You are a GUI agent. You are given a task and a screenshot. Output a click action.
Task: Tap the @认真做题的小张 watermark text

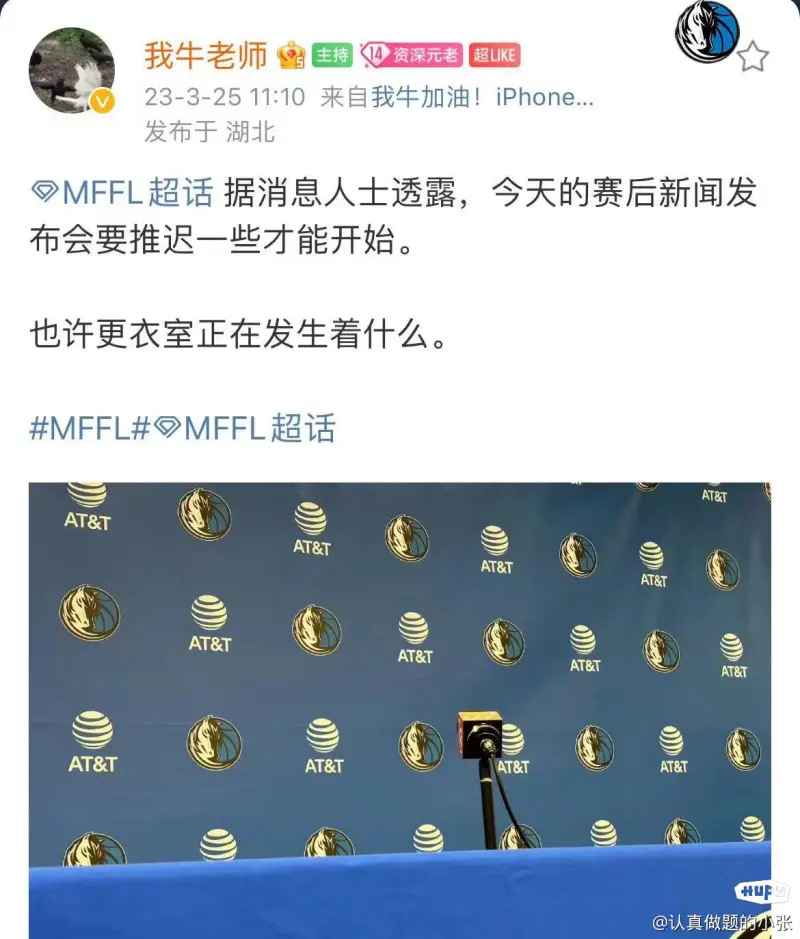(x=723, y=921)
